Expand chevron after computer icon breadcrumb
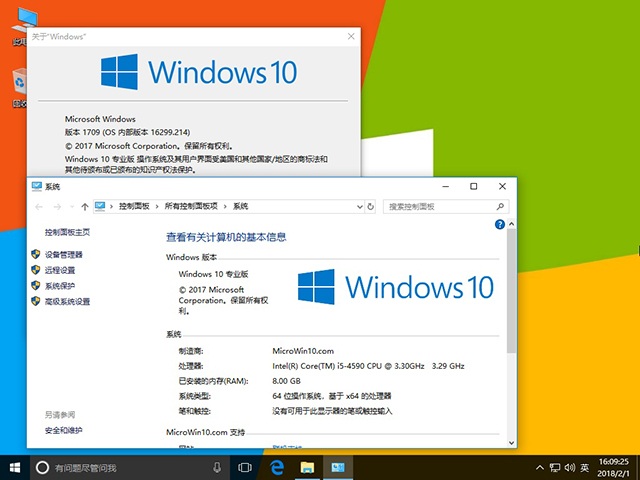This screenshot has height=480, width=640. click(111, 207)
